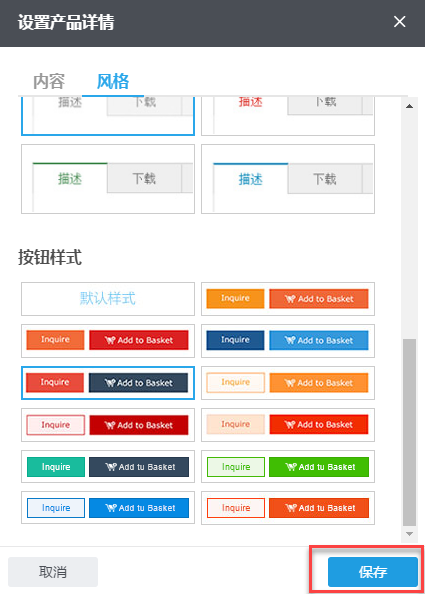Select blue outlined Inquire with blue basket style
The width and height of the screenshot is (425, 594).
pos(108,508)
